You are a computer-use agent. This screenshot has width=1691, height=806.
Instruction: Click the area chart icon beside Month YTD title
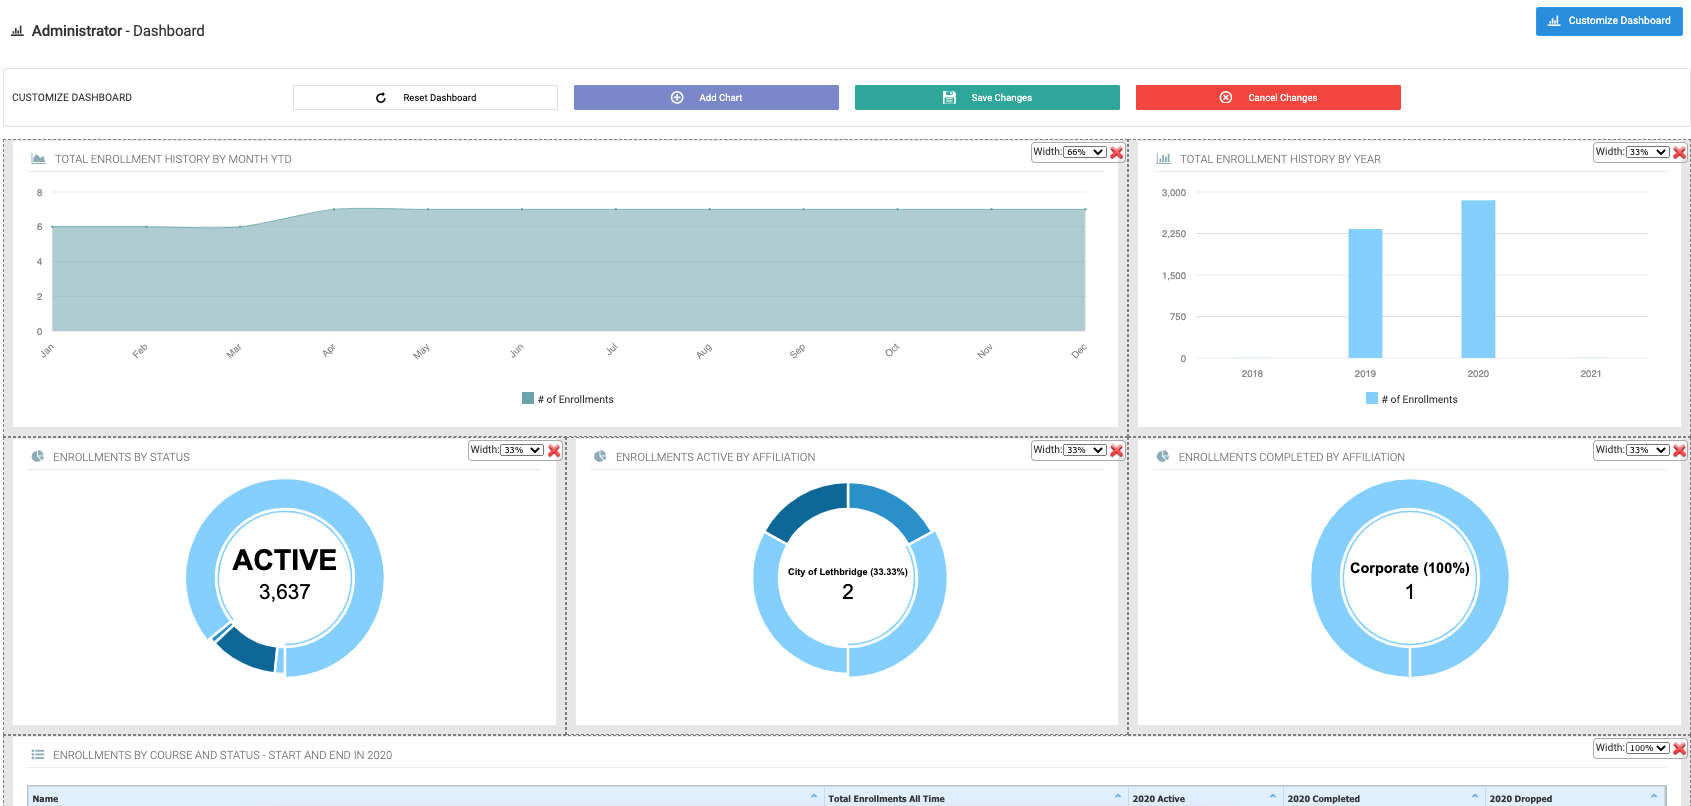[38, 159]
